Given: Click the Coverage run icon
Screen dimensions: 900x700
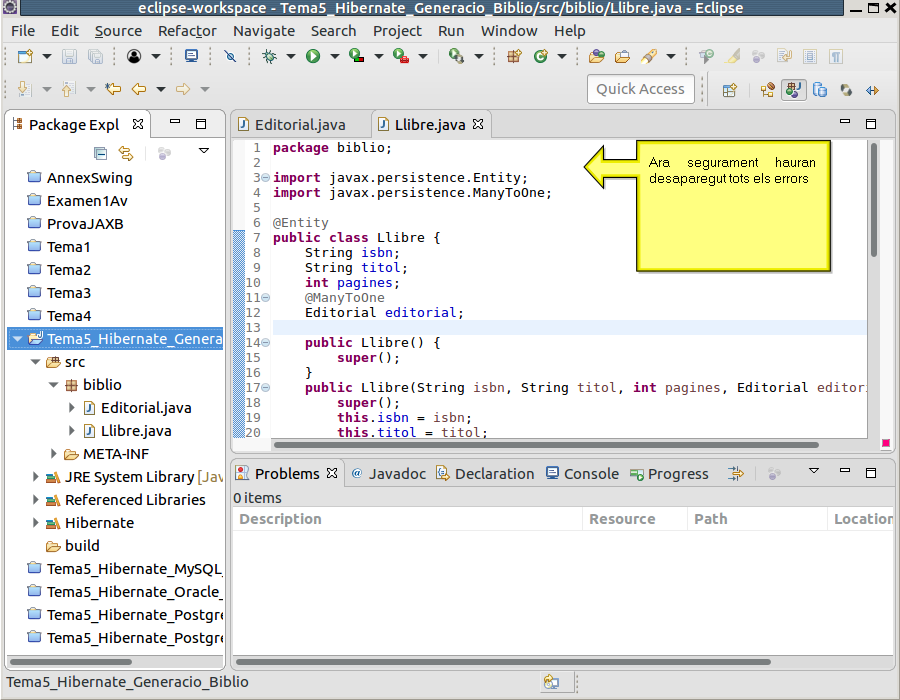Looking at the screenshot, I should pyautogui.click(x=356, y=56).
